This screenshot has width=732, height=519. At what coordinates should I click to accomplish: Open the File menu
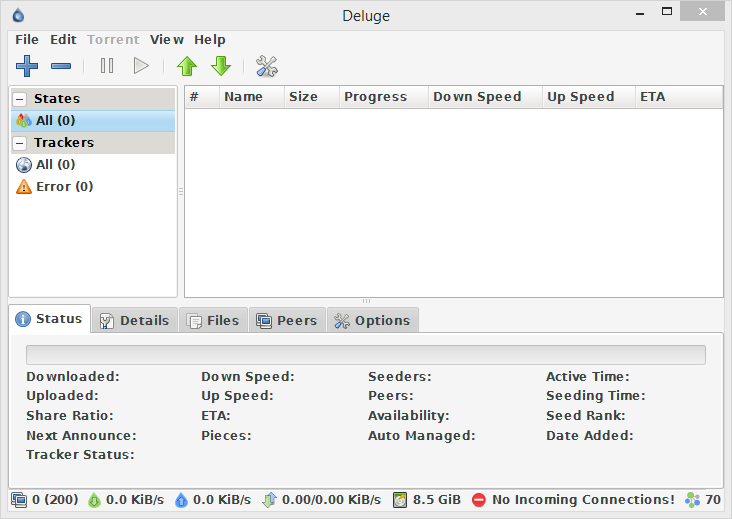(x=27, y=40)
